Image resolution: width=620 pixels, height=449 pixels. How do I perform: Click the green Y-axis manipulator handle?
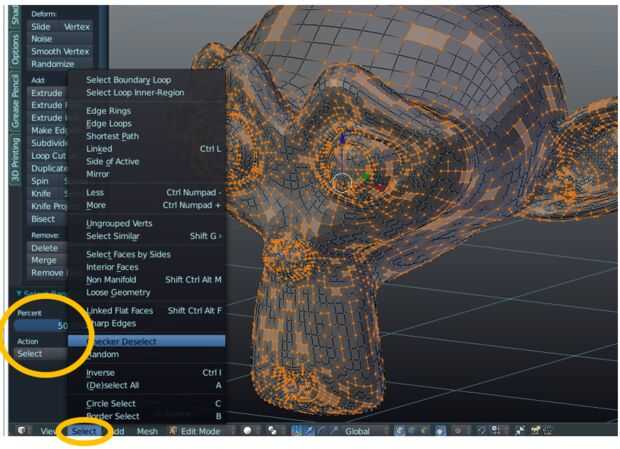(x=366, y=176)
